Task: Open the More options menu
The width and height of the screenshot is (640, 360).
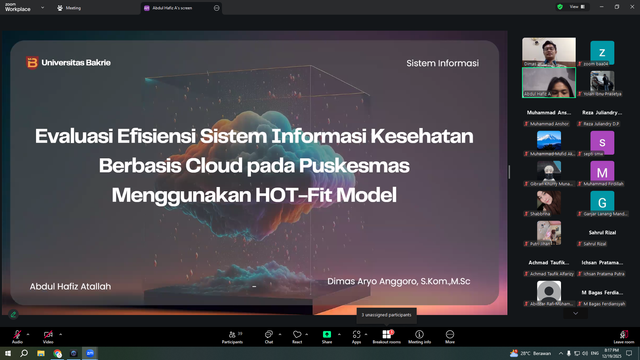Action: (x=450, y=337)
